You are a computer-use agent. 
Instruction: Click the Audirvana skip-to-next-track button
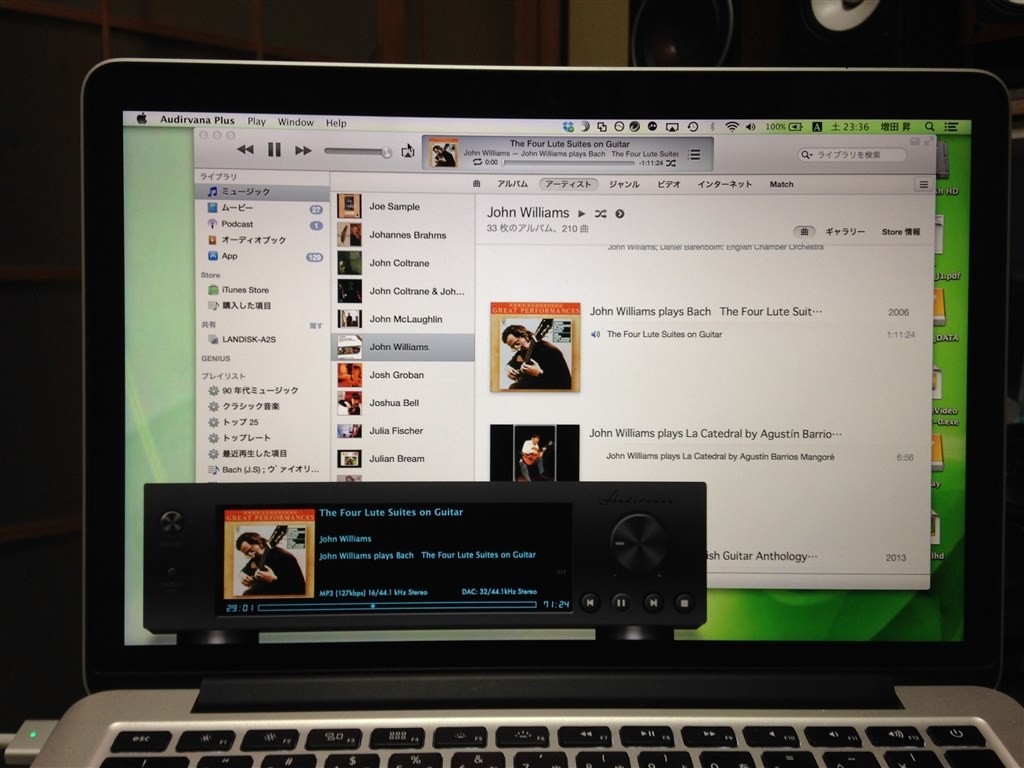pyautogui.click(x=652, y=603)
